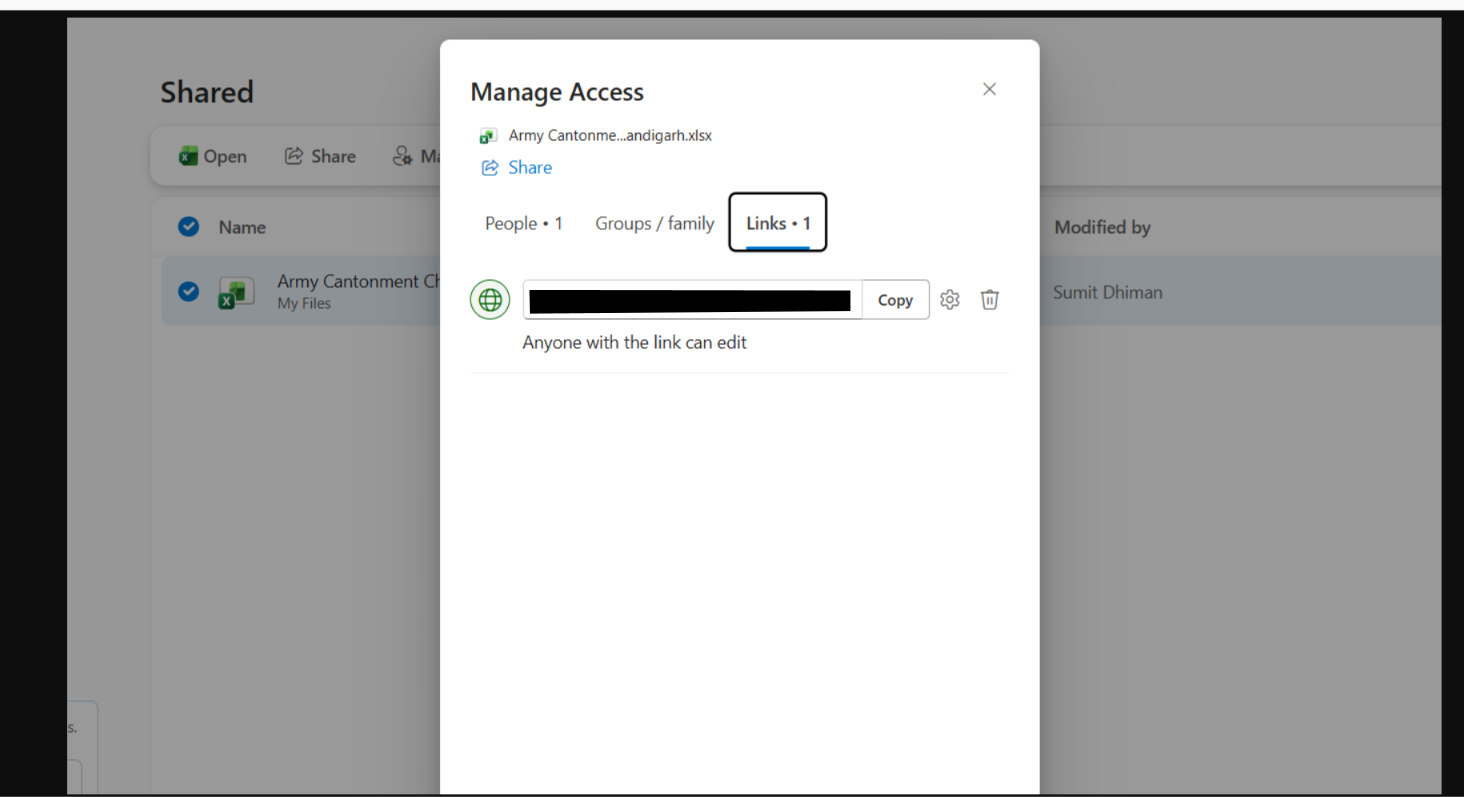Select the Links tab

(778, 223)
